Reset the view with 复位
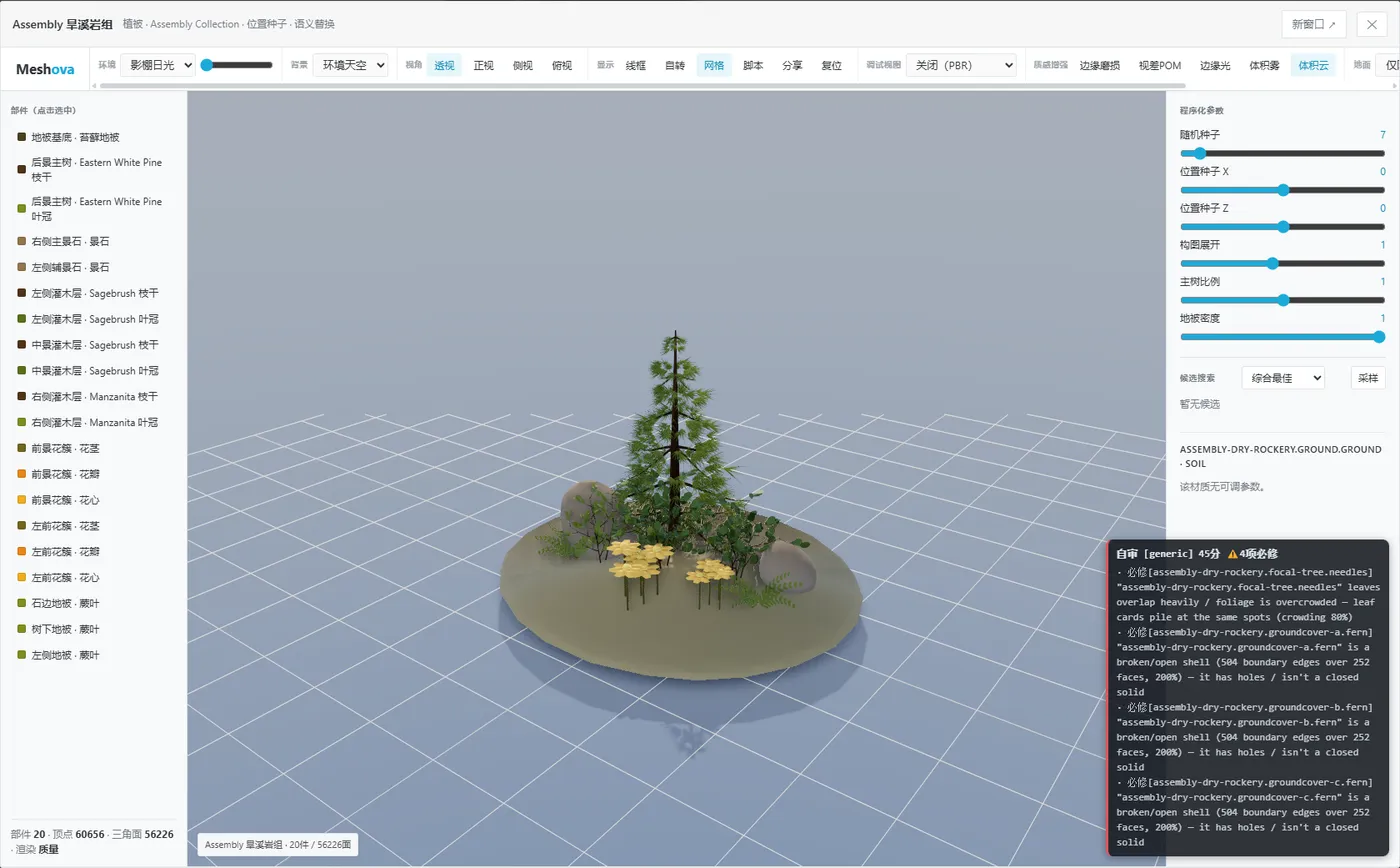1400x868 pixels. click(x=831, y=65)
